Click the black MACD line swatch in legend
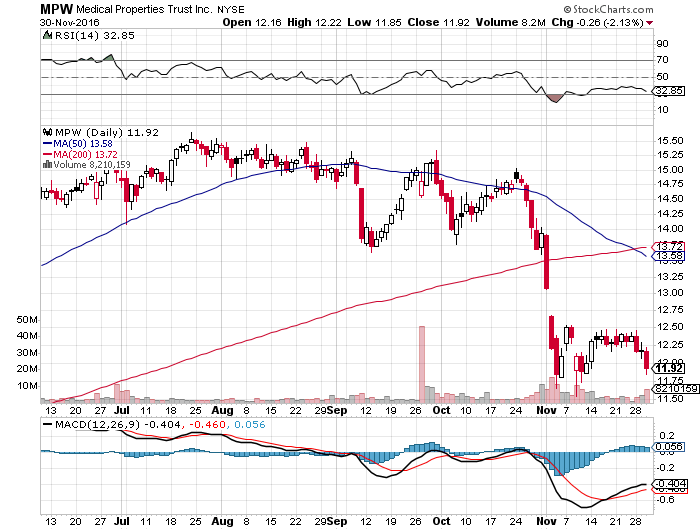The image size is (700, 530). pos(47,425)
